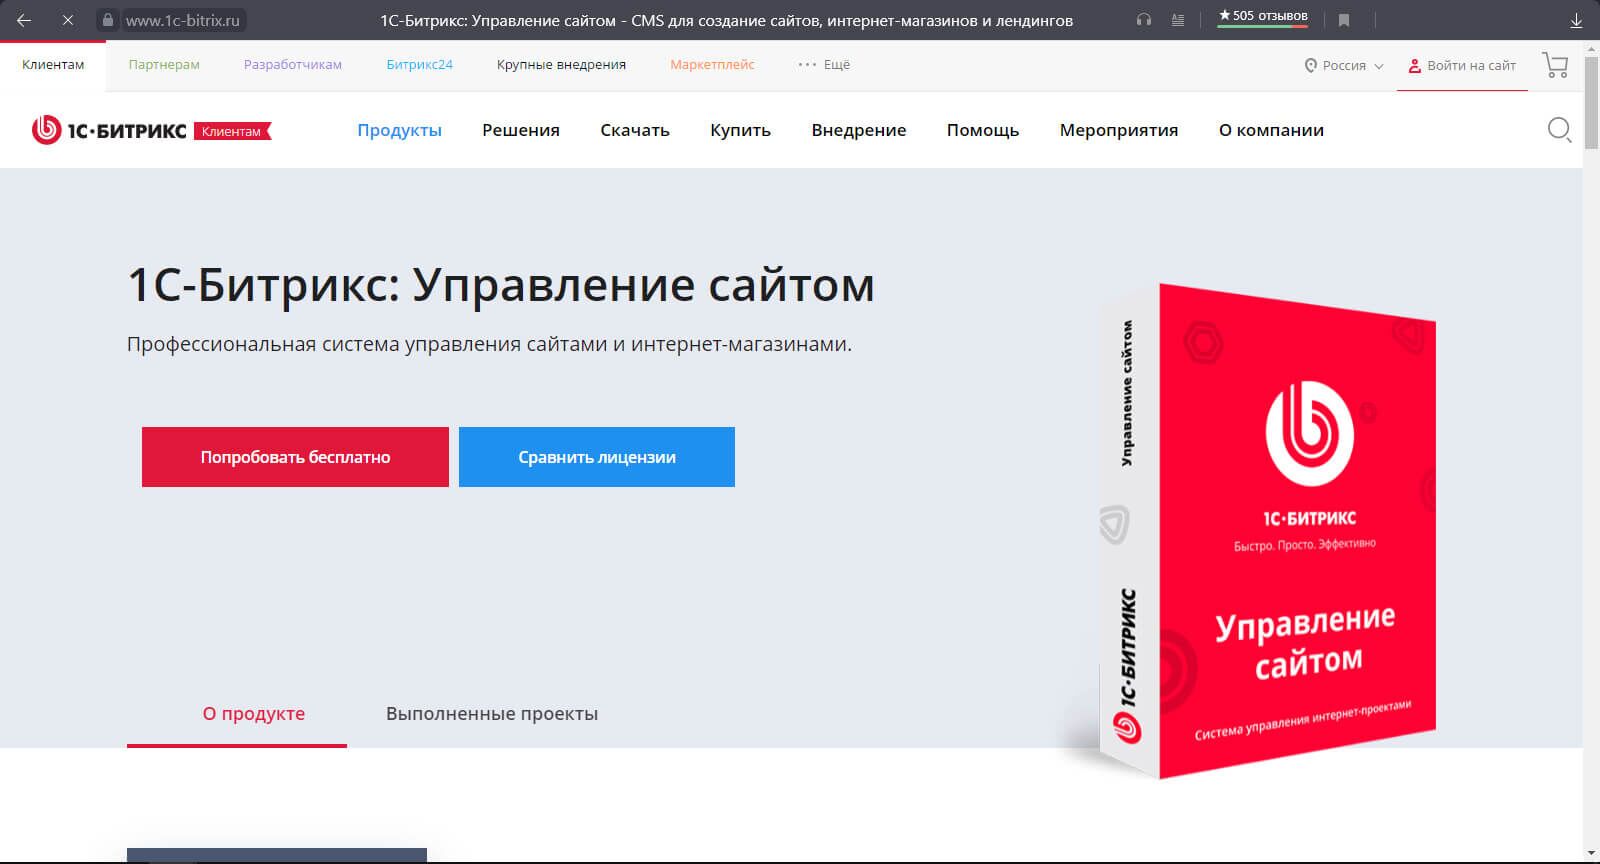Open the 505 отзывов site rating
The height and width of the screenshot is (864, 1600).
(1263, 17)
